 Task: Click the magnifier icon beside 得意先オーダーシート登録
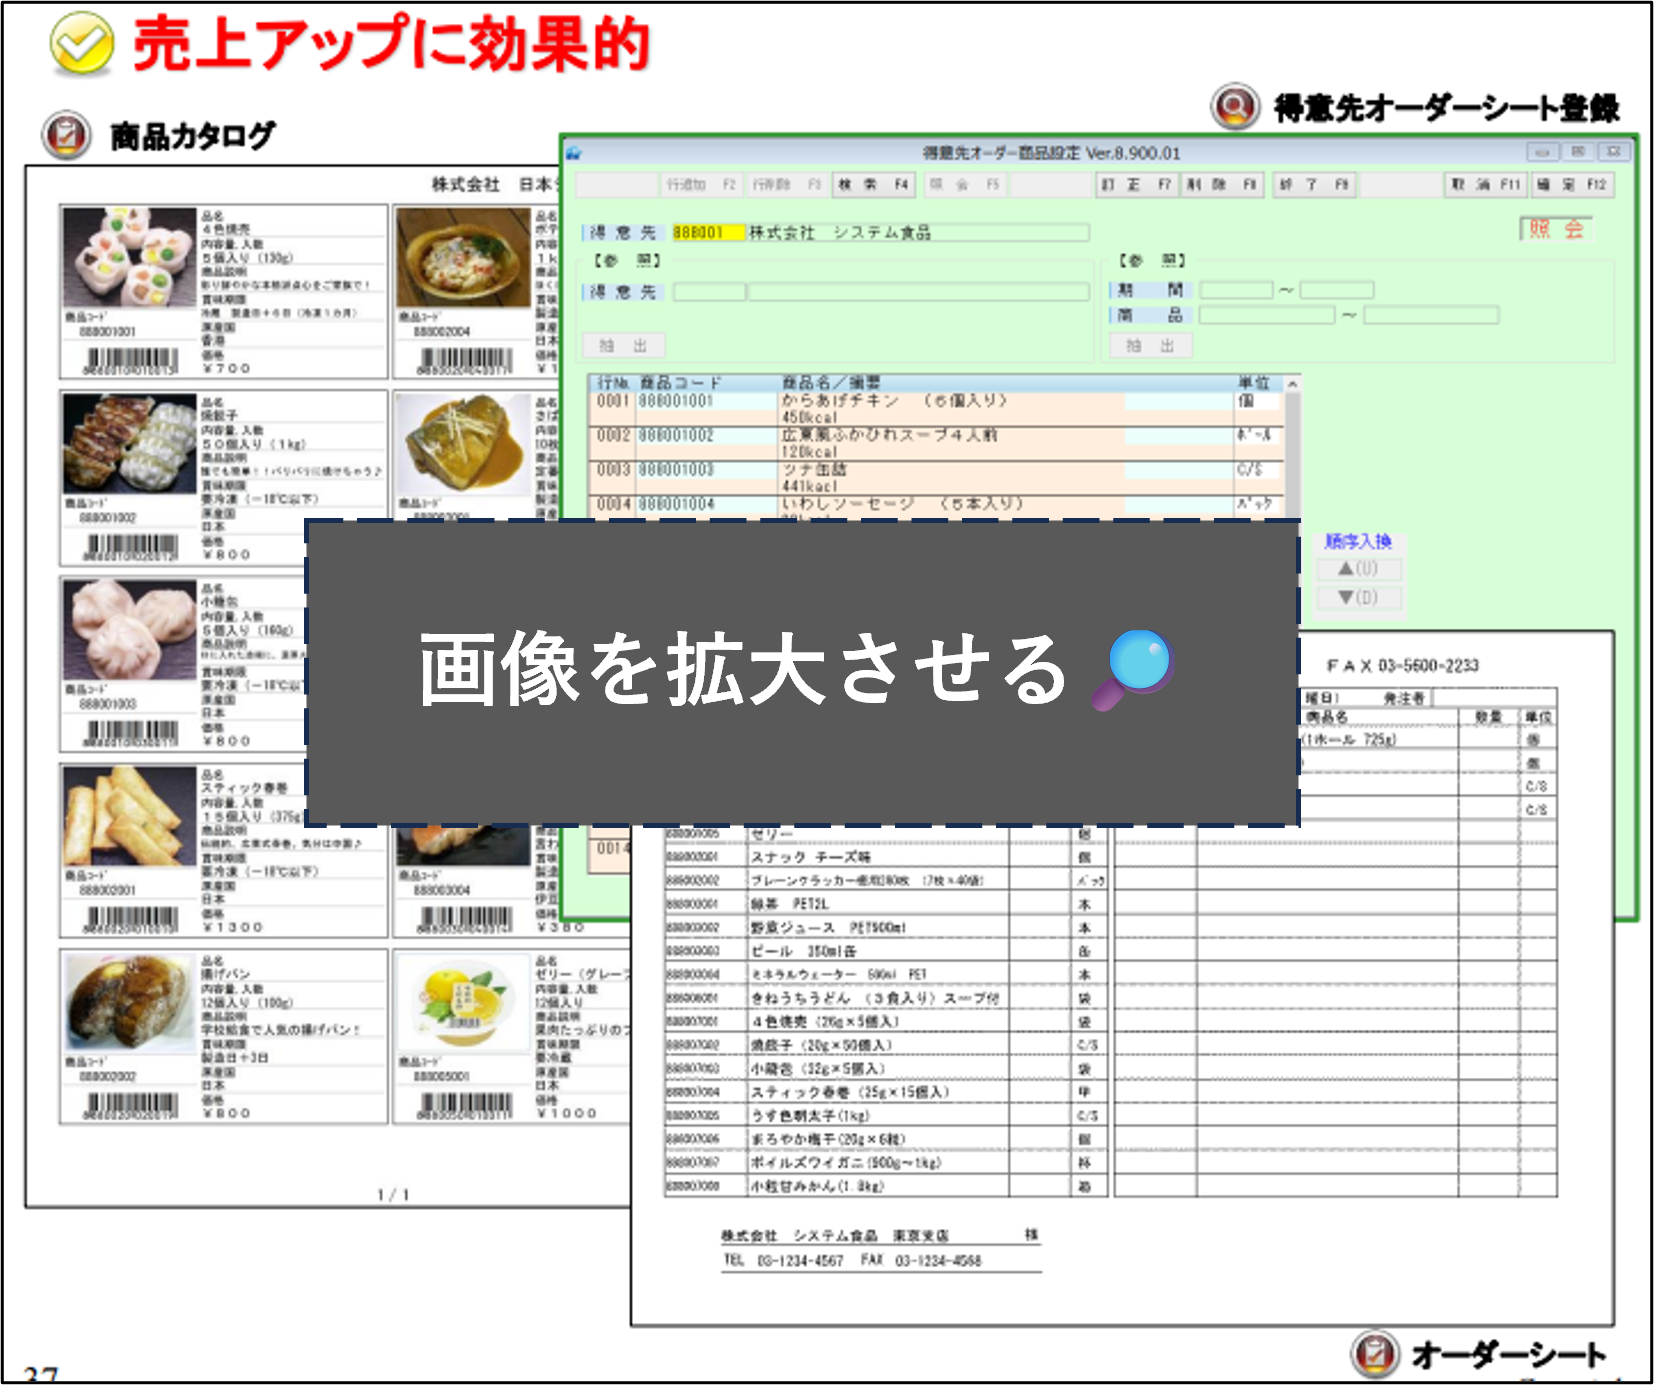click(1235, 106)
